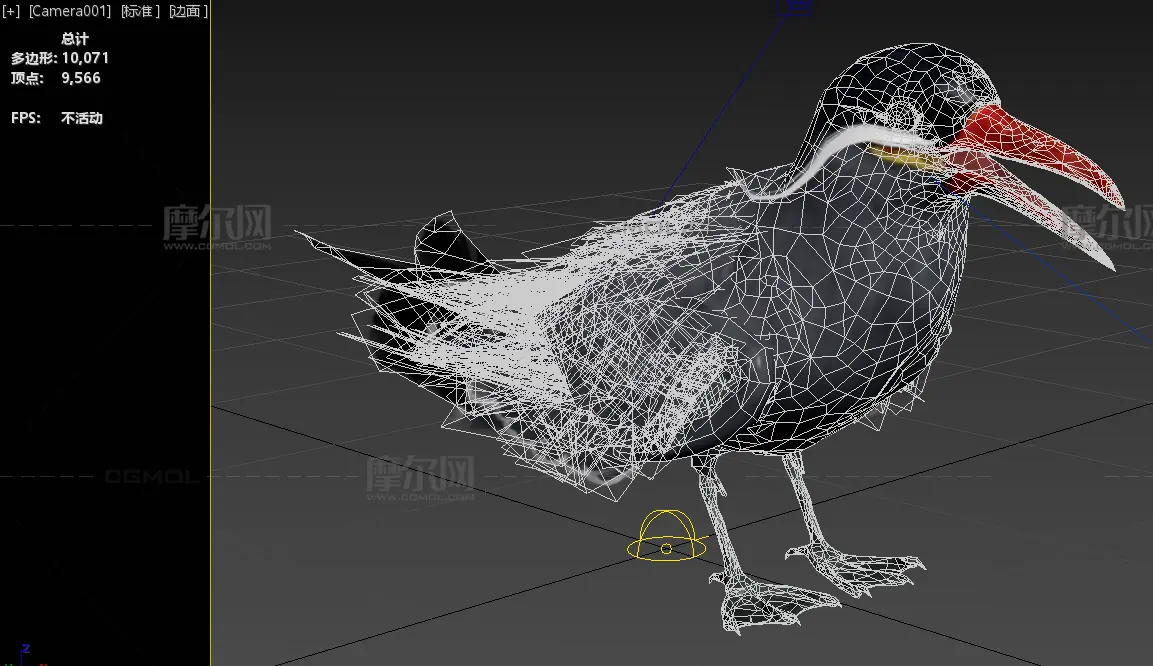Screen dimensions: 1153x666
Task: Click the 多边形 polygon count 10,071
Action: 85,59
